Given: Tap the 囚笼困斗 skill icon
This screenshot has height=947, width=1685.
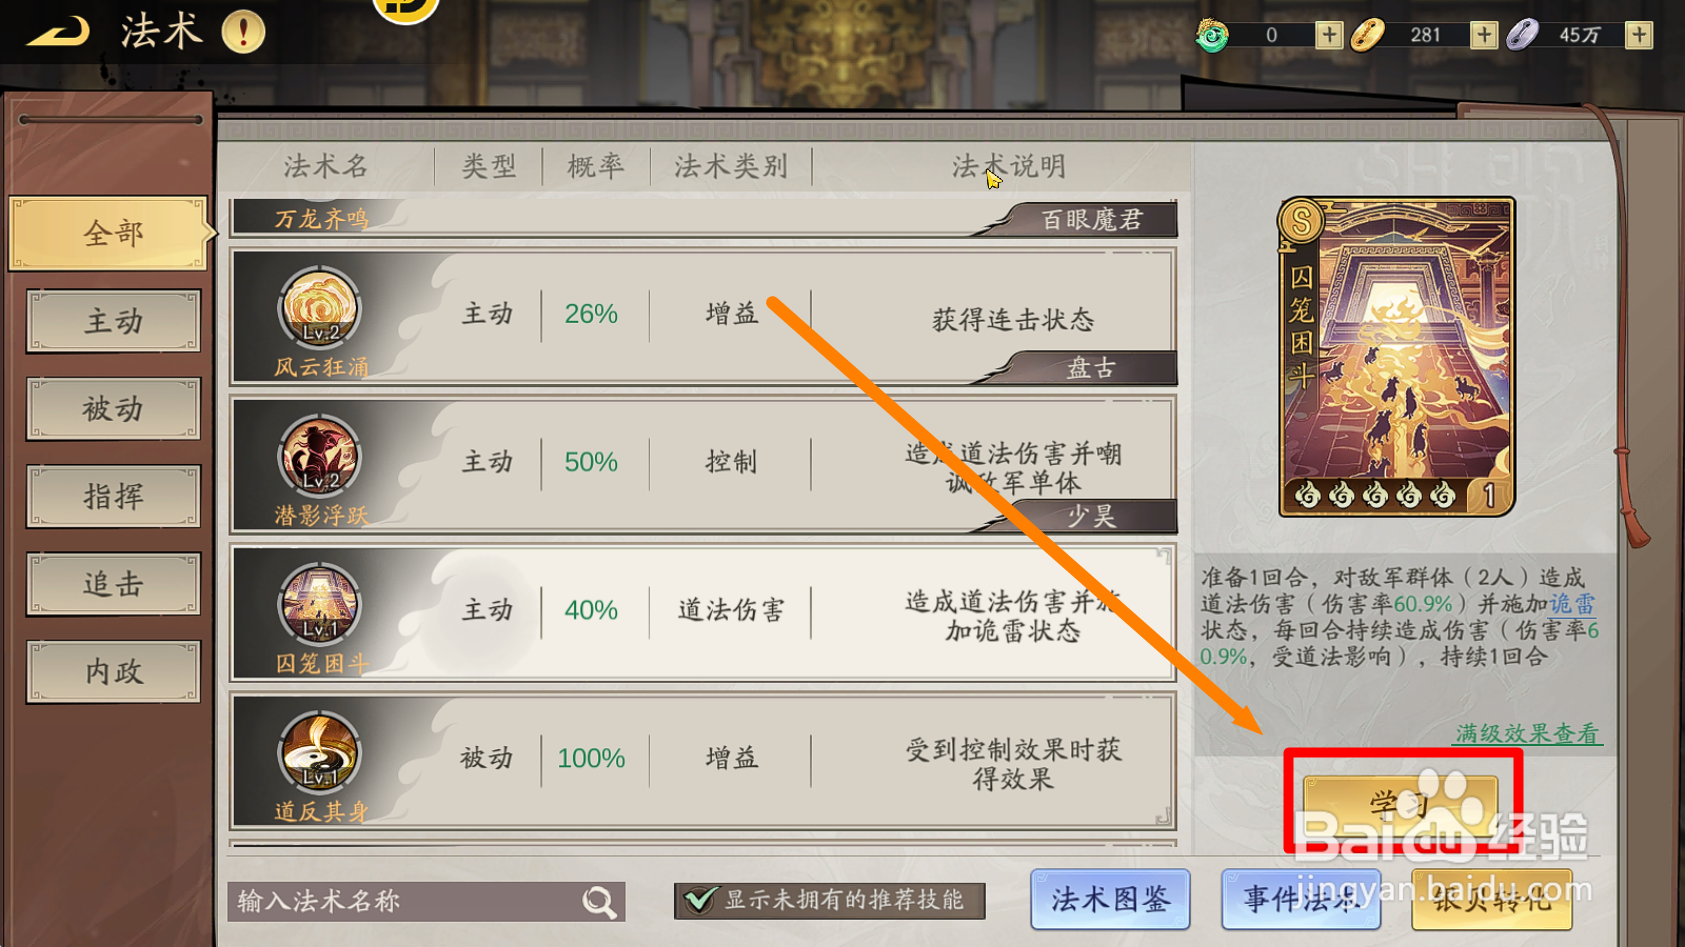Looking at the screenshot, I should [319, 604].
